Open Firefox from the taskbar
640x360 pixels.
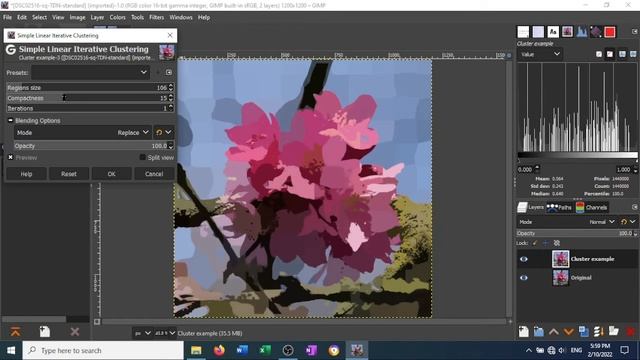219,350
